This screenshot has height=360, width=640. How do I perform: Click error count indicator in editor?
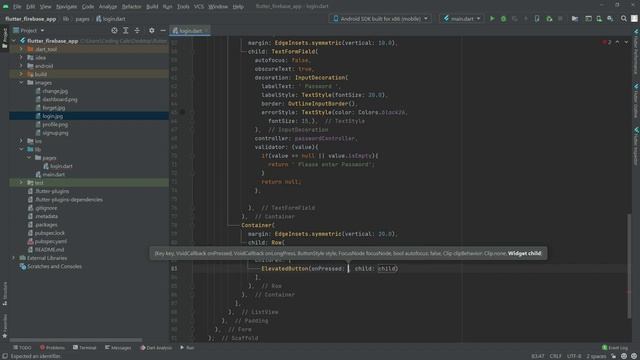click(606, 42)
